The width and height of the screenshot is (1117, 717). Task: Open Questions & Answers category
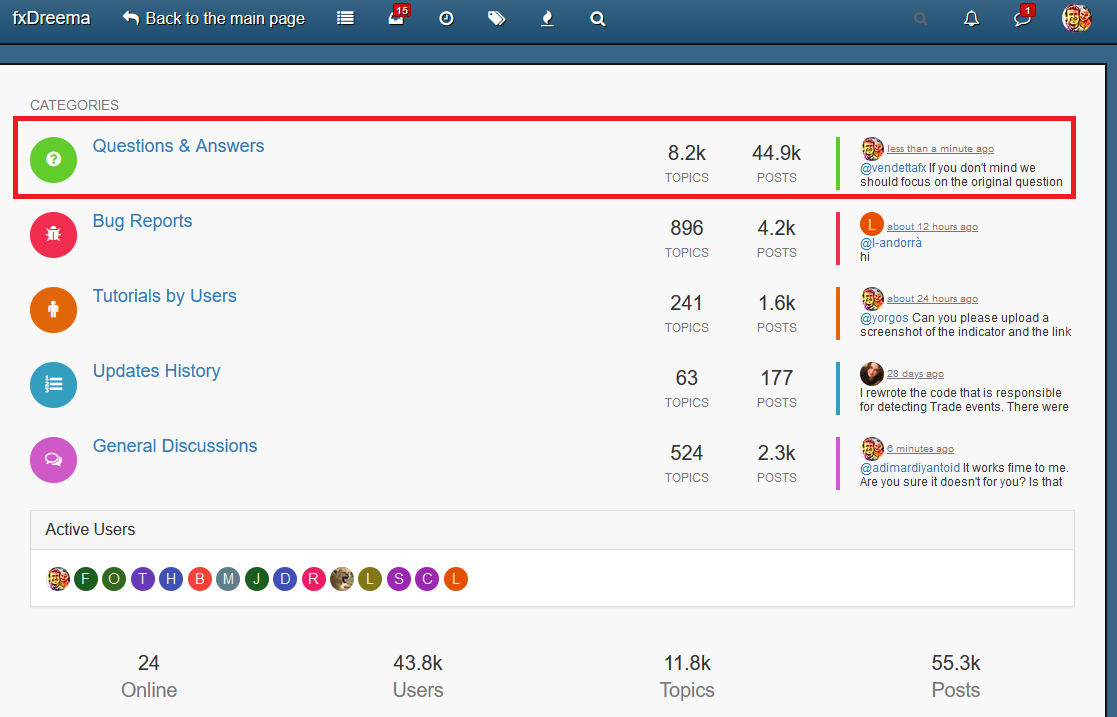coord(178,146)
